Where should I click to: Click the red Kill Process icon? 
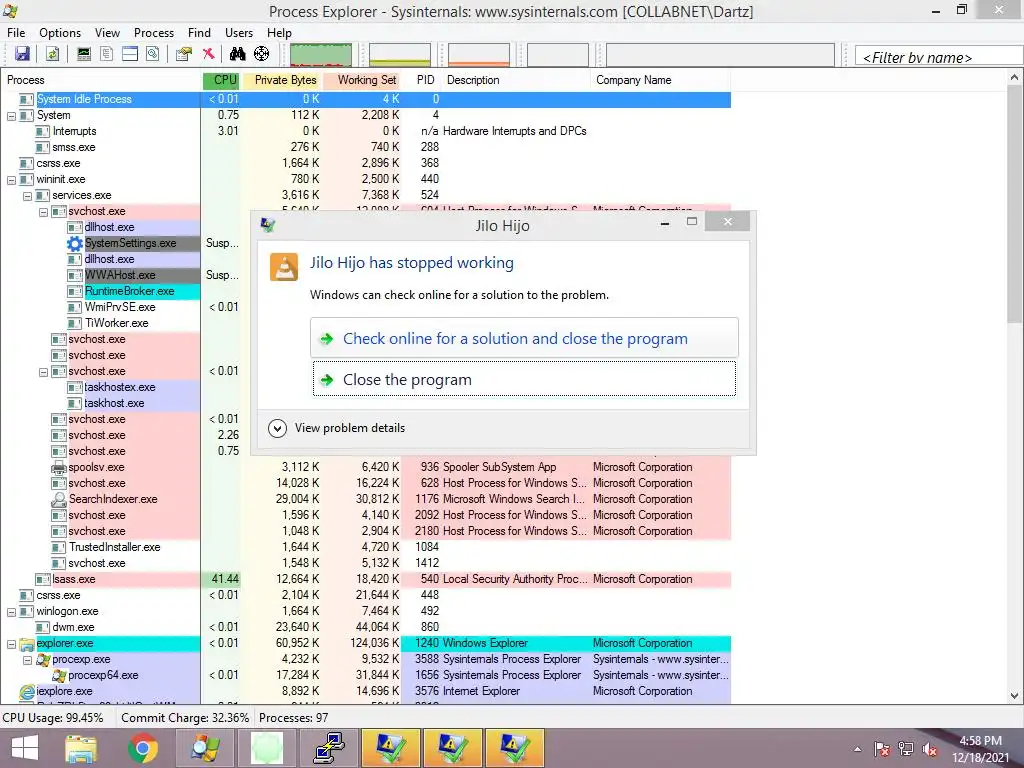pyautogui.click(x=208, y=54)
